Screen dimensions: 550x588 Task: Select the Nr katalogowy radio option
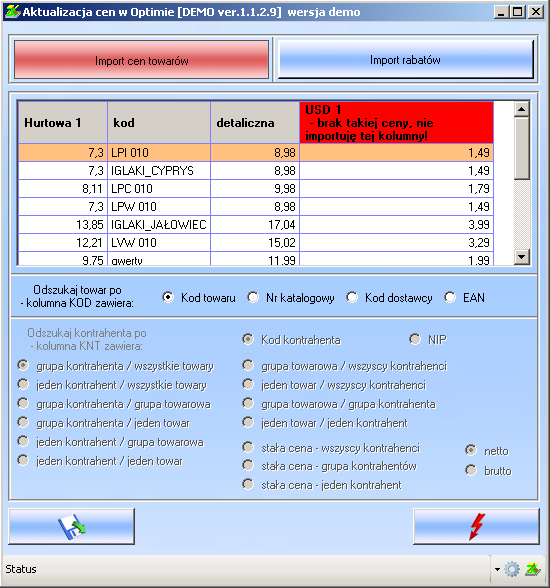[x=253, y=297]
